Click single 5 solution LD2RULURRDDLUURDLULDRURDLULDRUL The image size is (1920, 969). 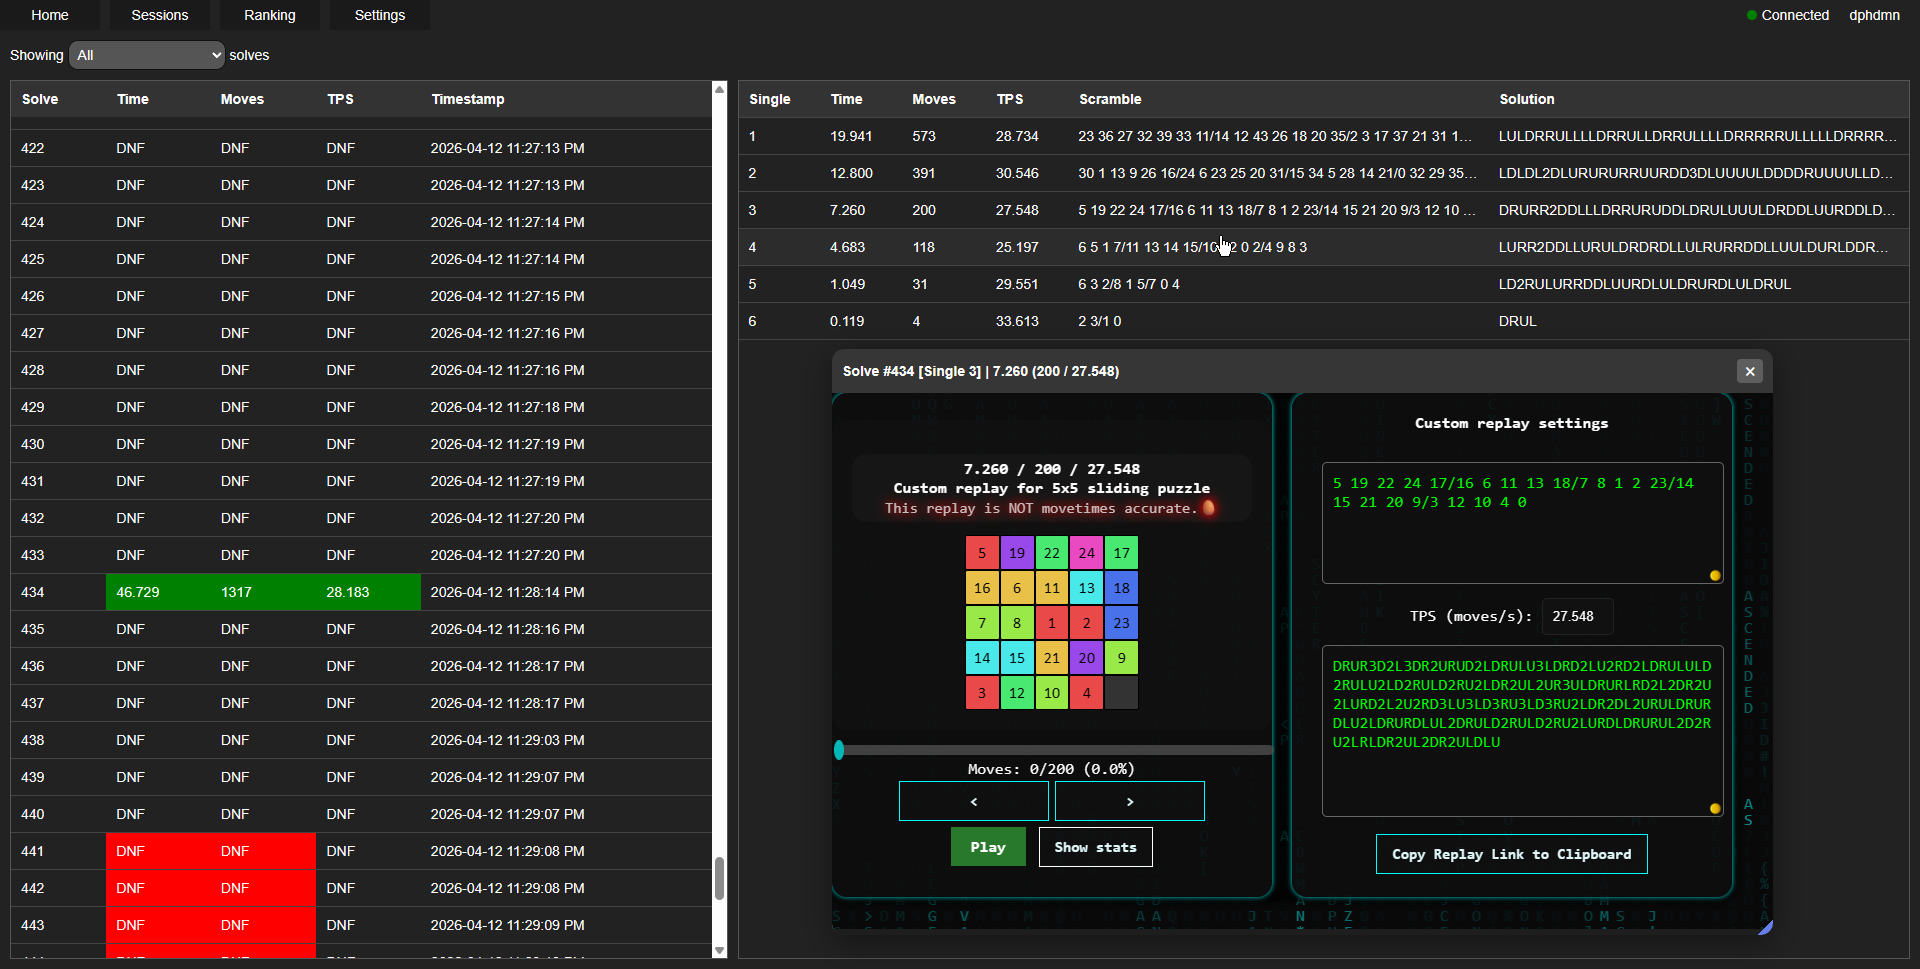[x=1644, y=284]
